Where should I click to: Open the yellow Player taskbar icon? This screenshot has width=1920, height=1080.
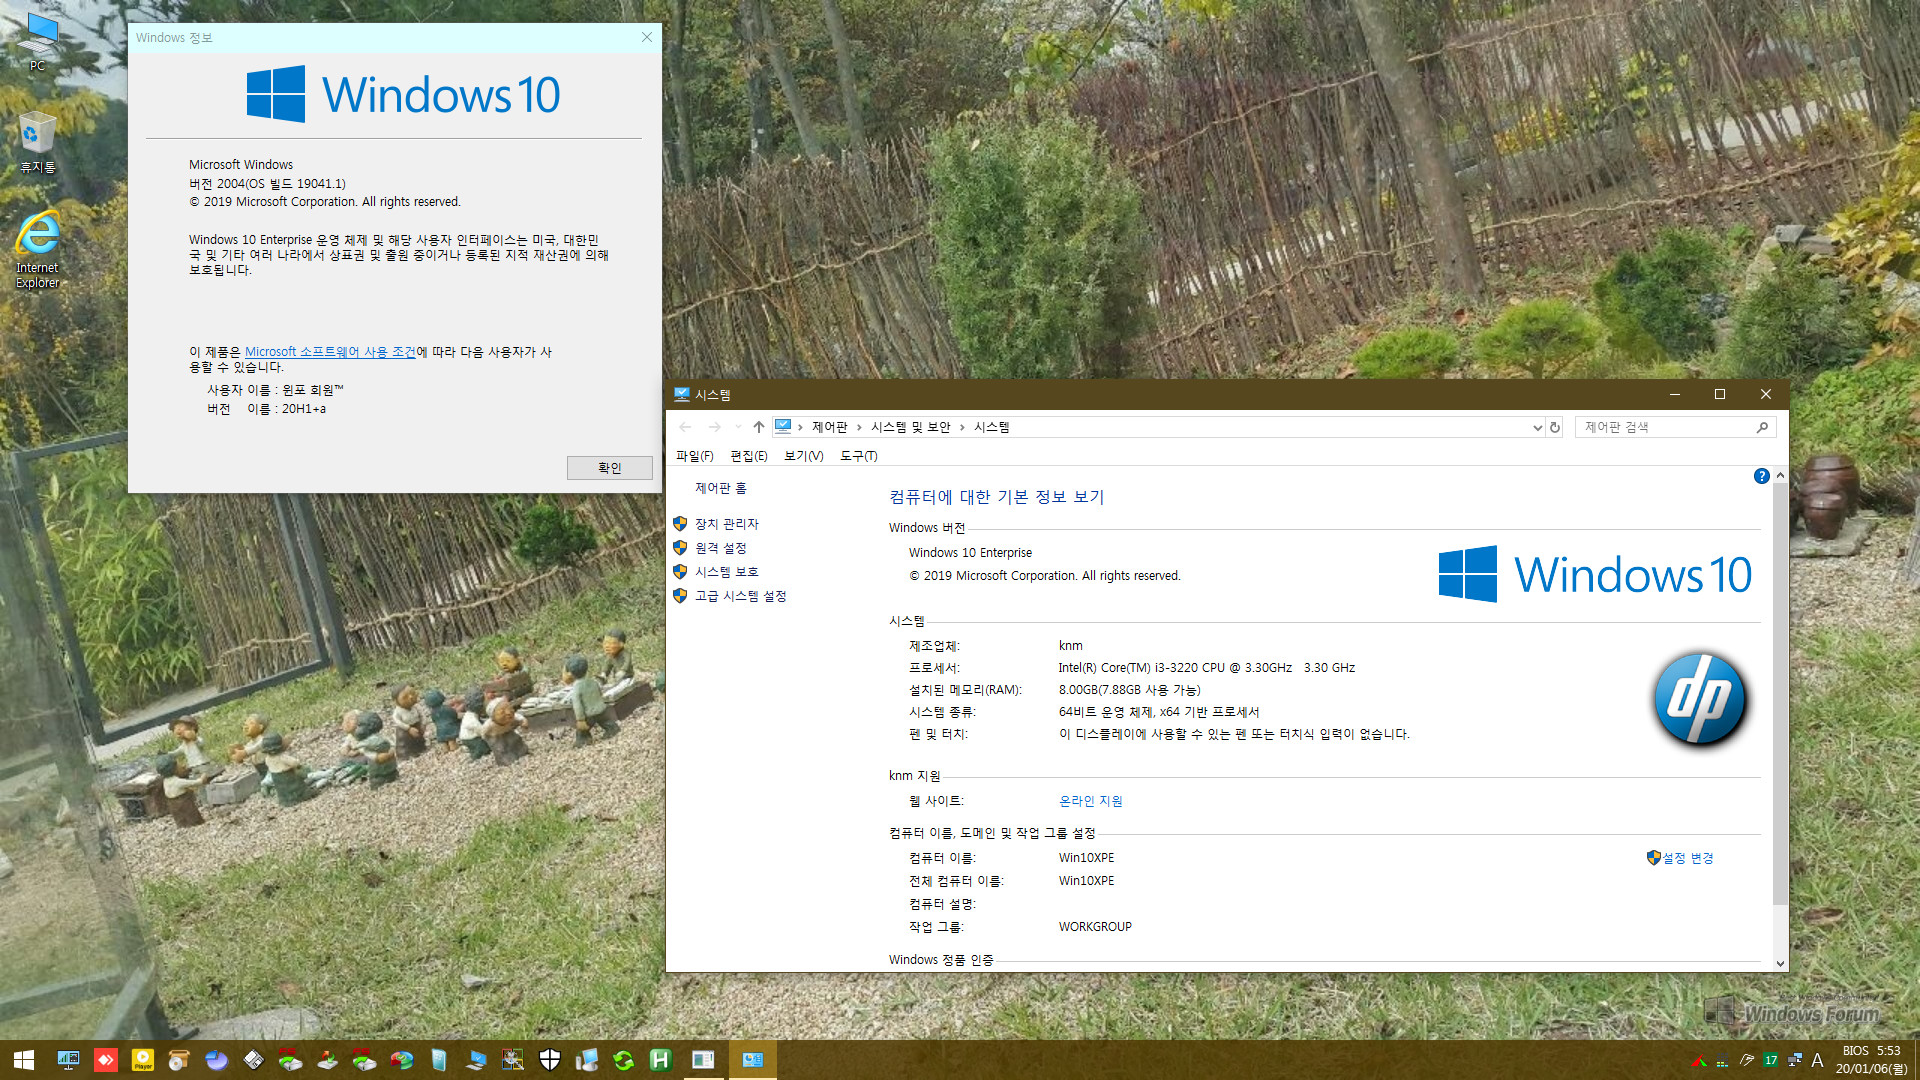pos(143,1060)
